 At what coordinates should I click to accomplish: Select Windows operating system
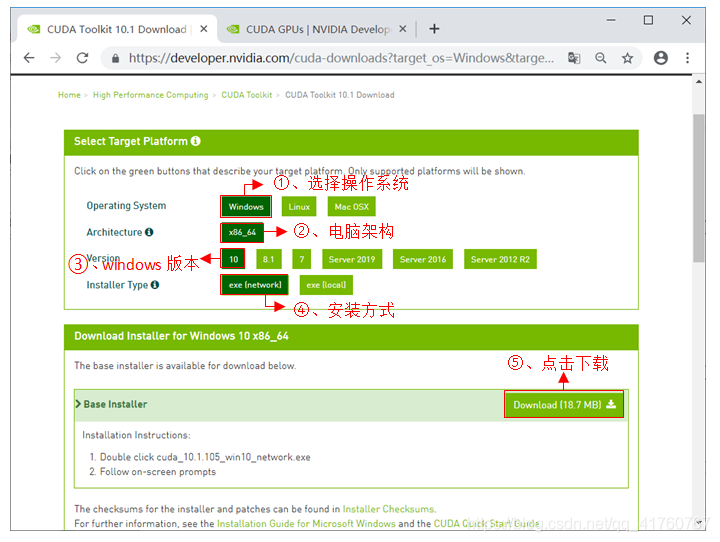coord(246,207)
